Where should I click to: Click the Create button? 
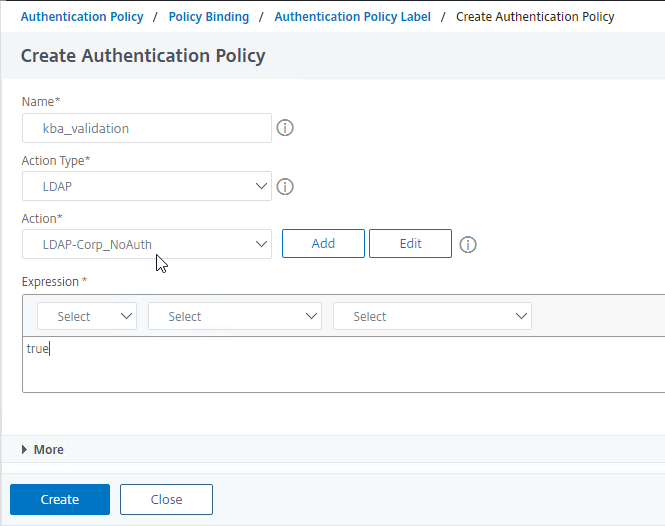click(60, 499)
